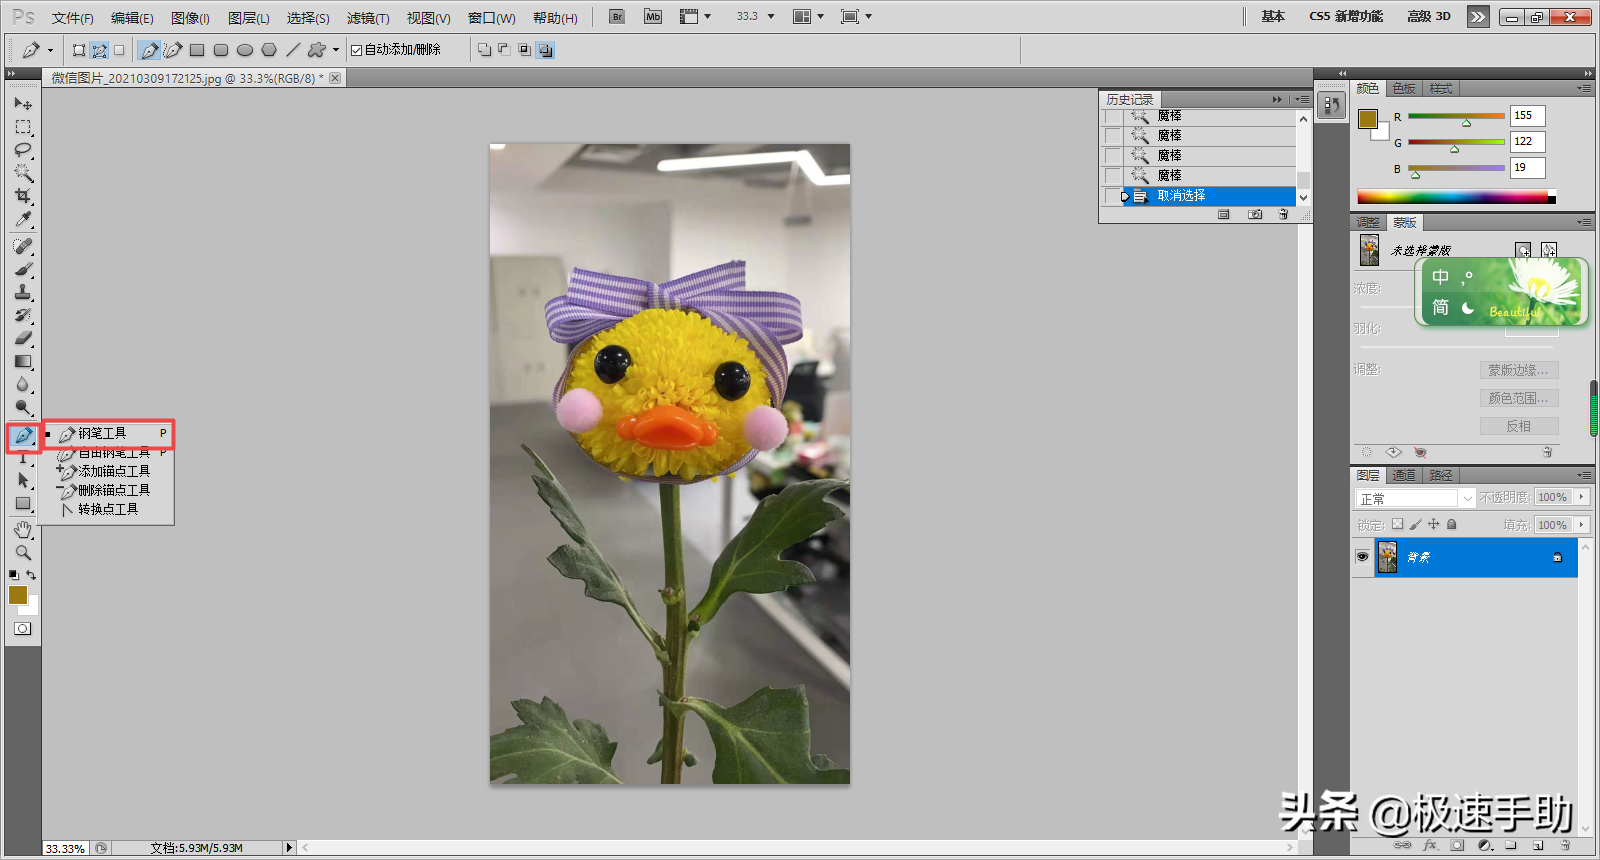Screen dimensions: 1600x860
Task: Toggle the Auto Add/Delete checkbox
Action: tap(356, 50)
